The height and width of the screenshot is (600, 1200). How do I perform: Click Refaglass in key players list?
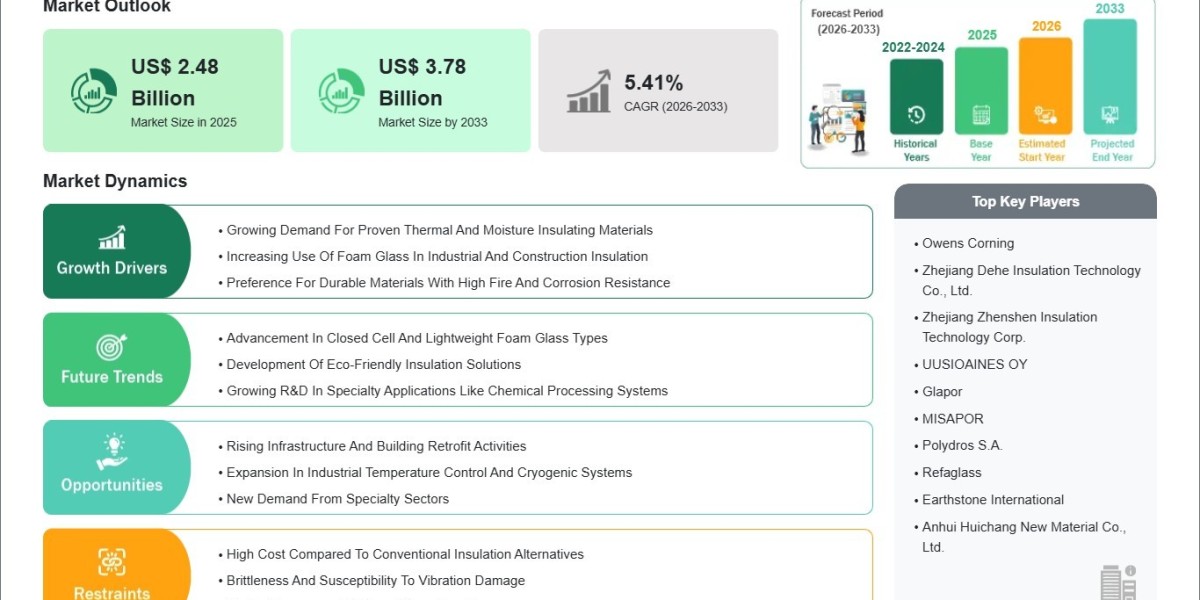[952, 472]
